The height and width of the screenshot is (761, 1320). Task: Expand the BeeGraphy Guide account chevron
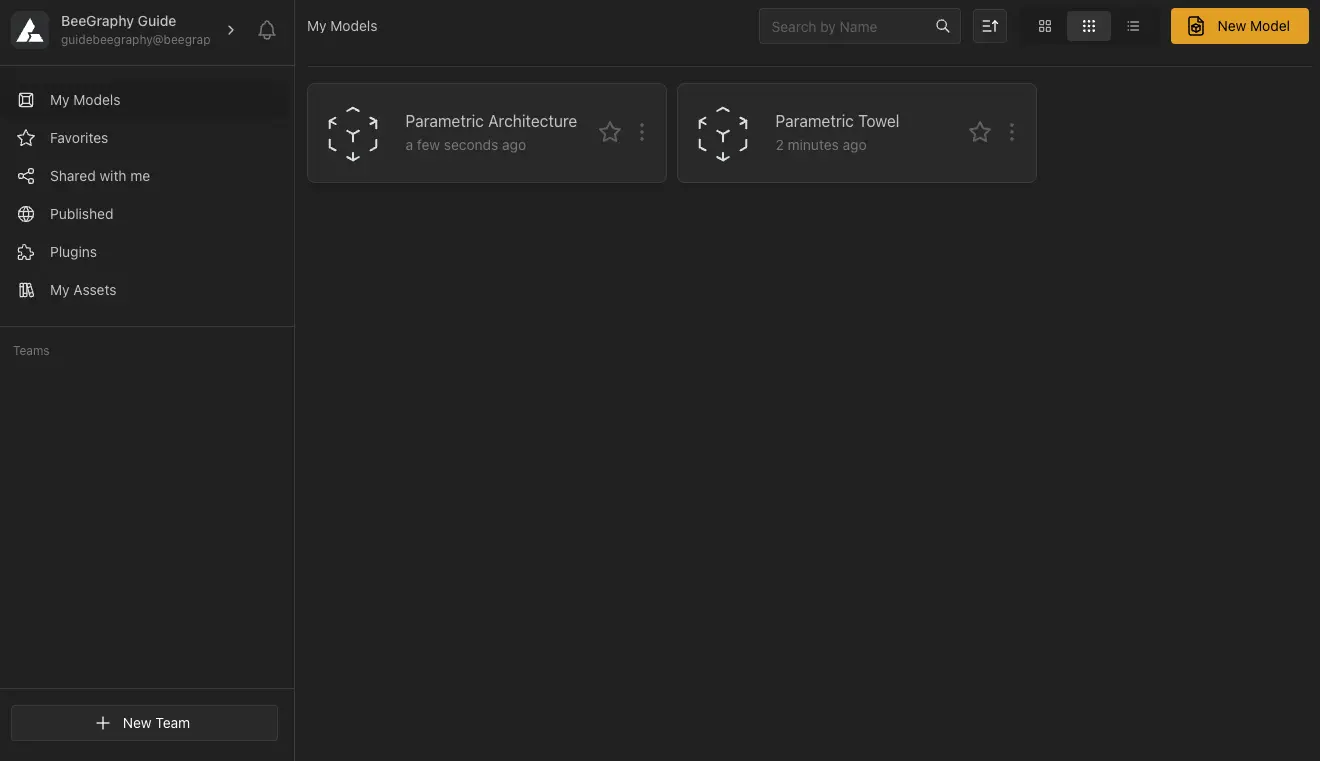[x=231, y=30]
